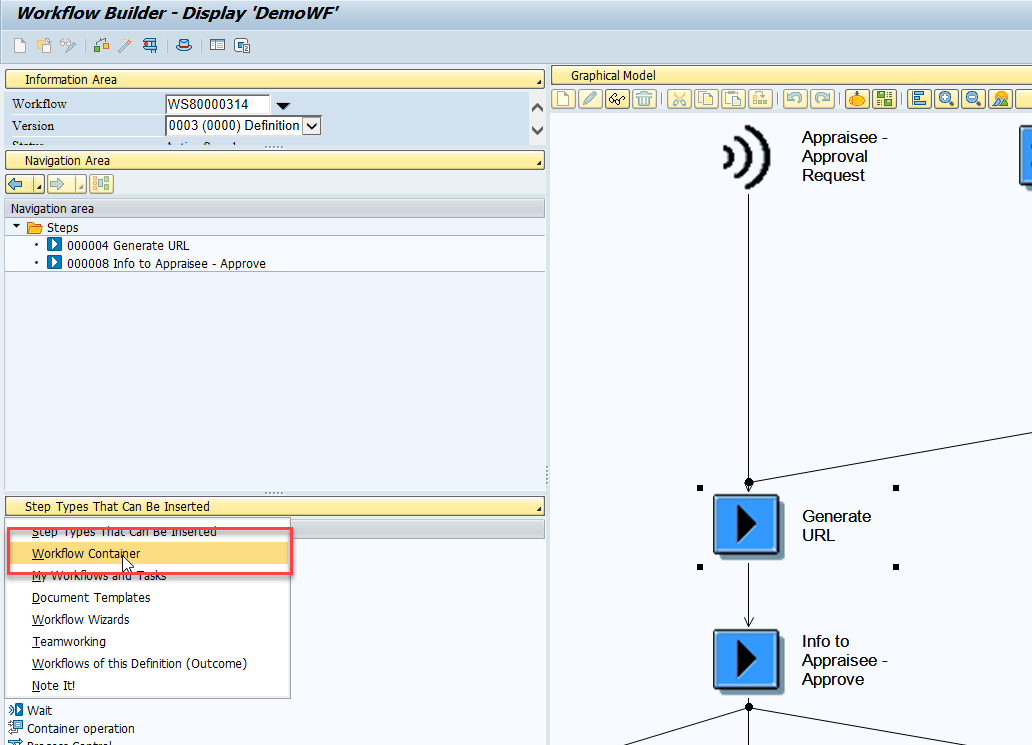This screenshot has width=1032, height=745.
Task: Click the navigate forward arrow button
Action: coord(58,184)
